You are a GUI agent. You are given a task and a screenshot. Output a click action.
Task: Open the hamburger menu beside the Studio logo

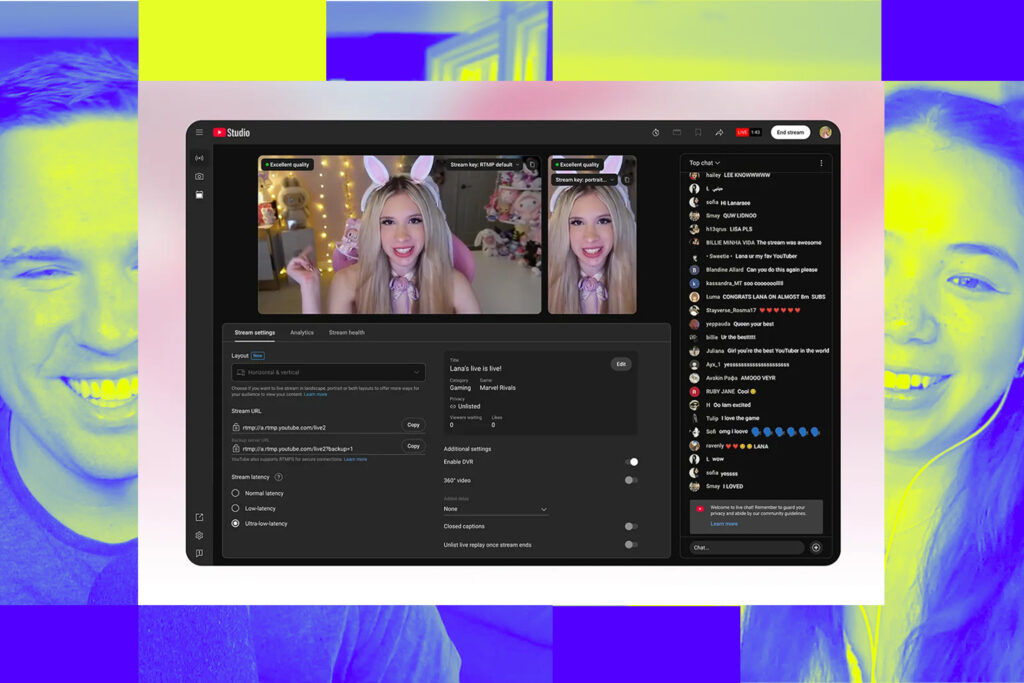(199, 132)
